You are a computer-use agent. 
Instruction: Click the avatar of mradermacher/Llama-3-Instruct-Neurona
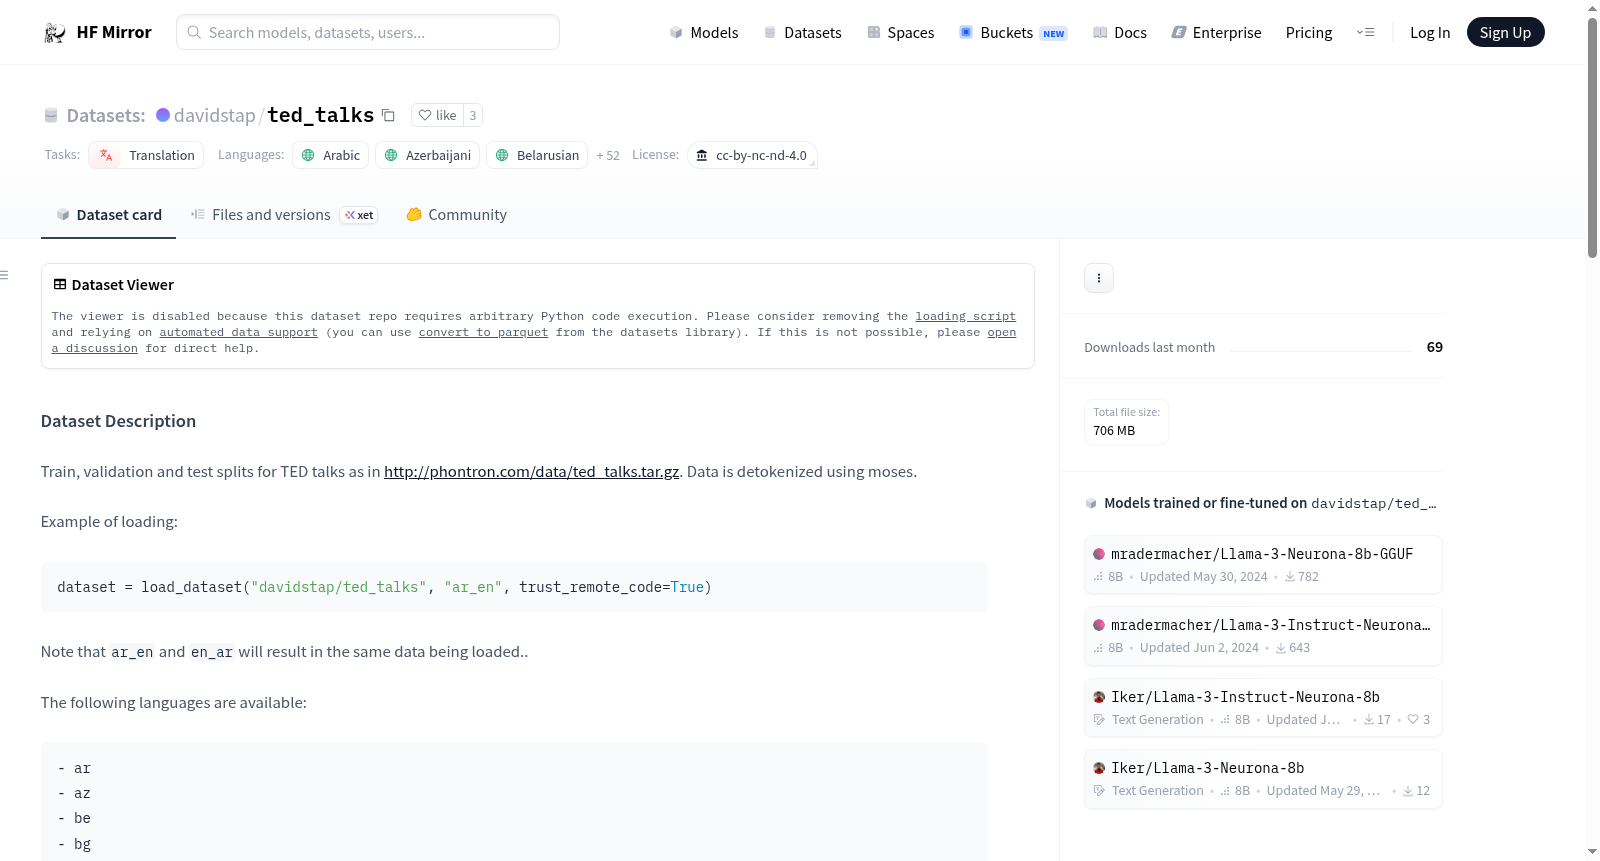[1099, 625]
